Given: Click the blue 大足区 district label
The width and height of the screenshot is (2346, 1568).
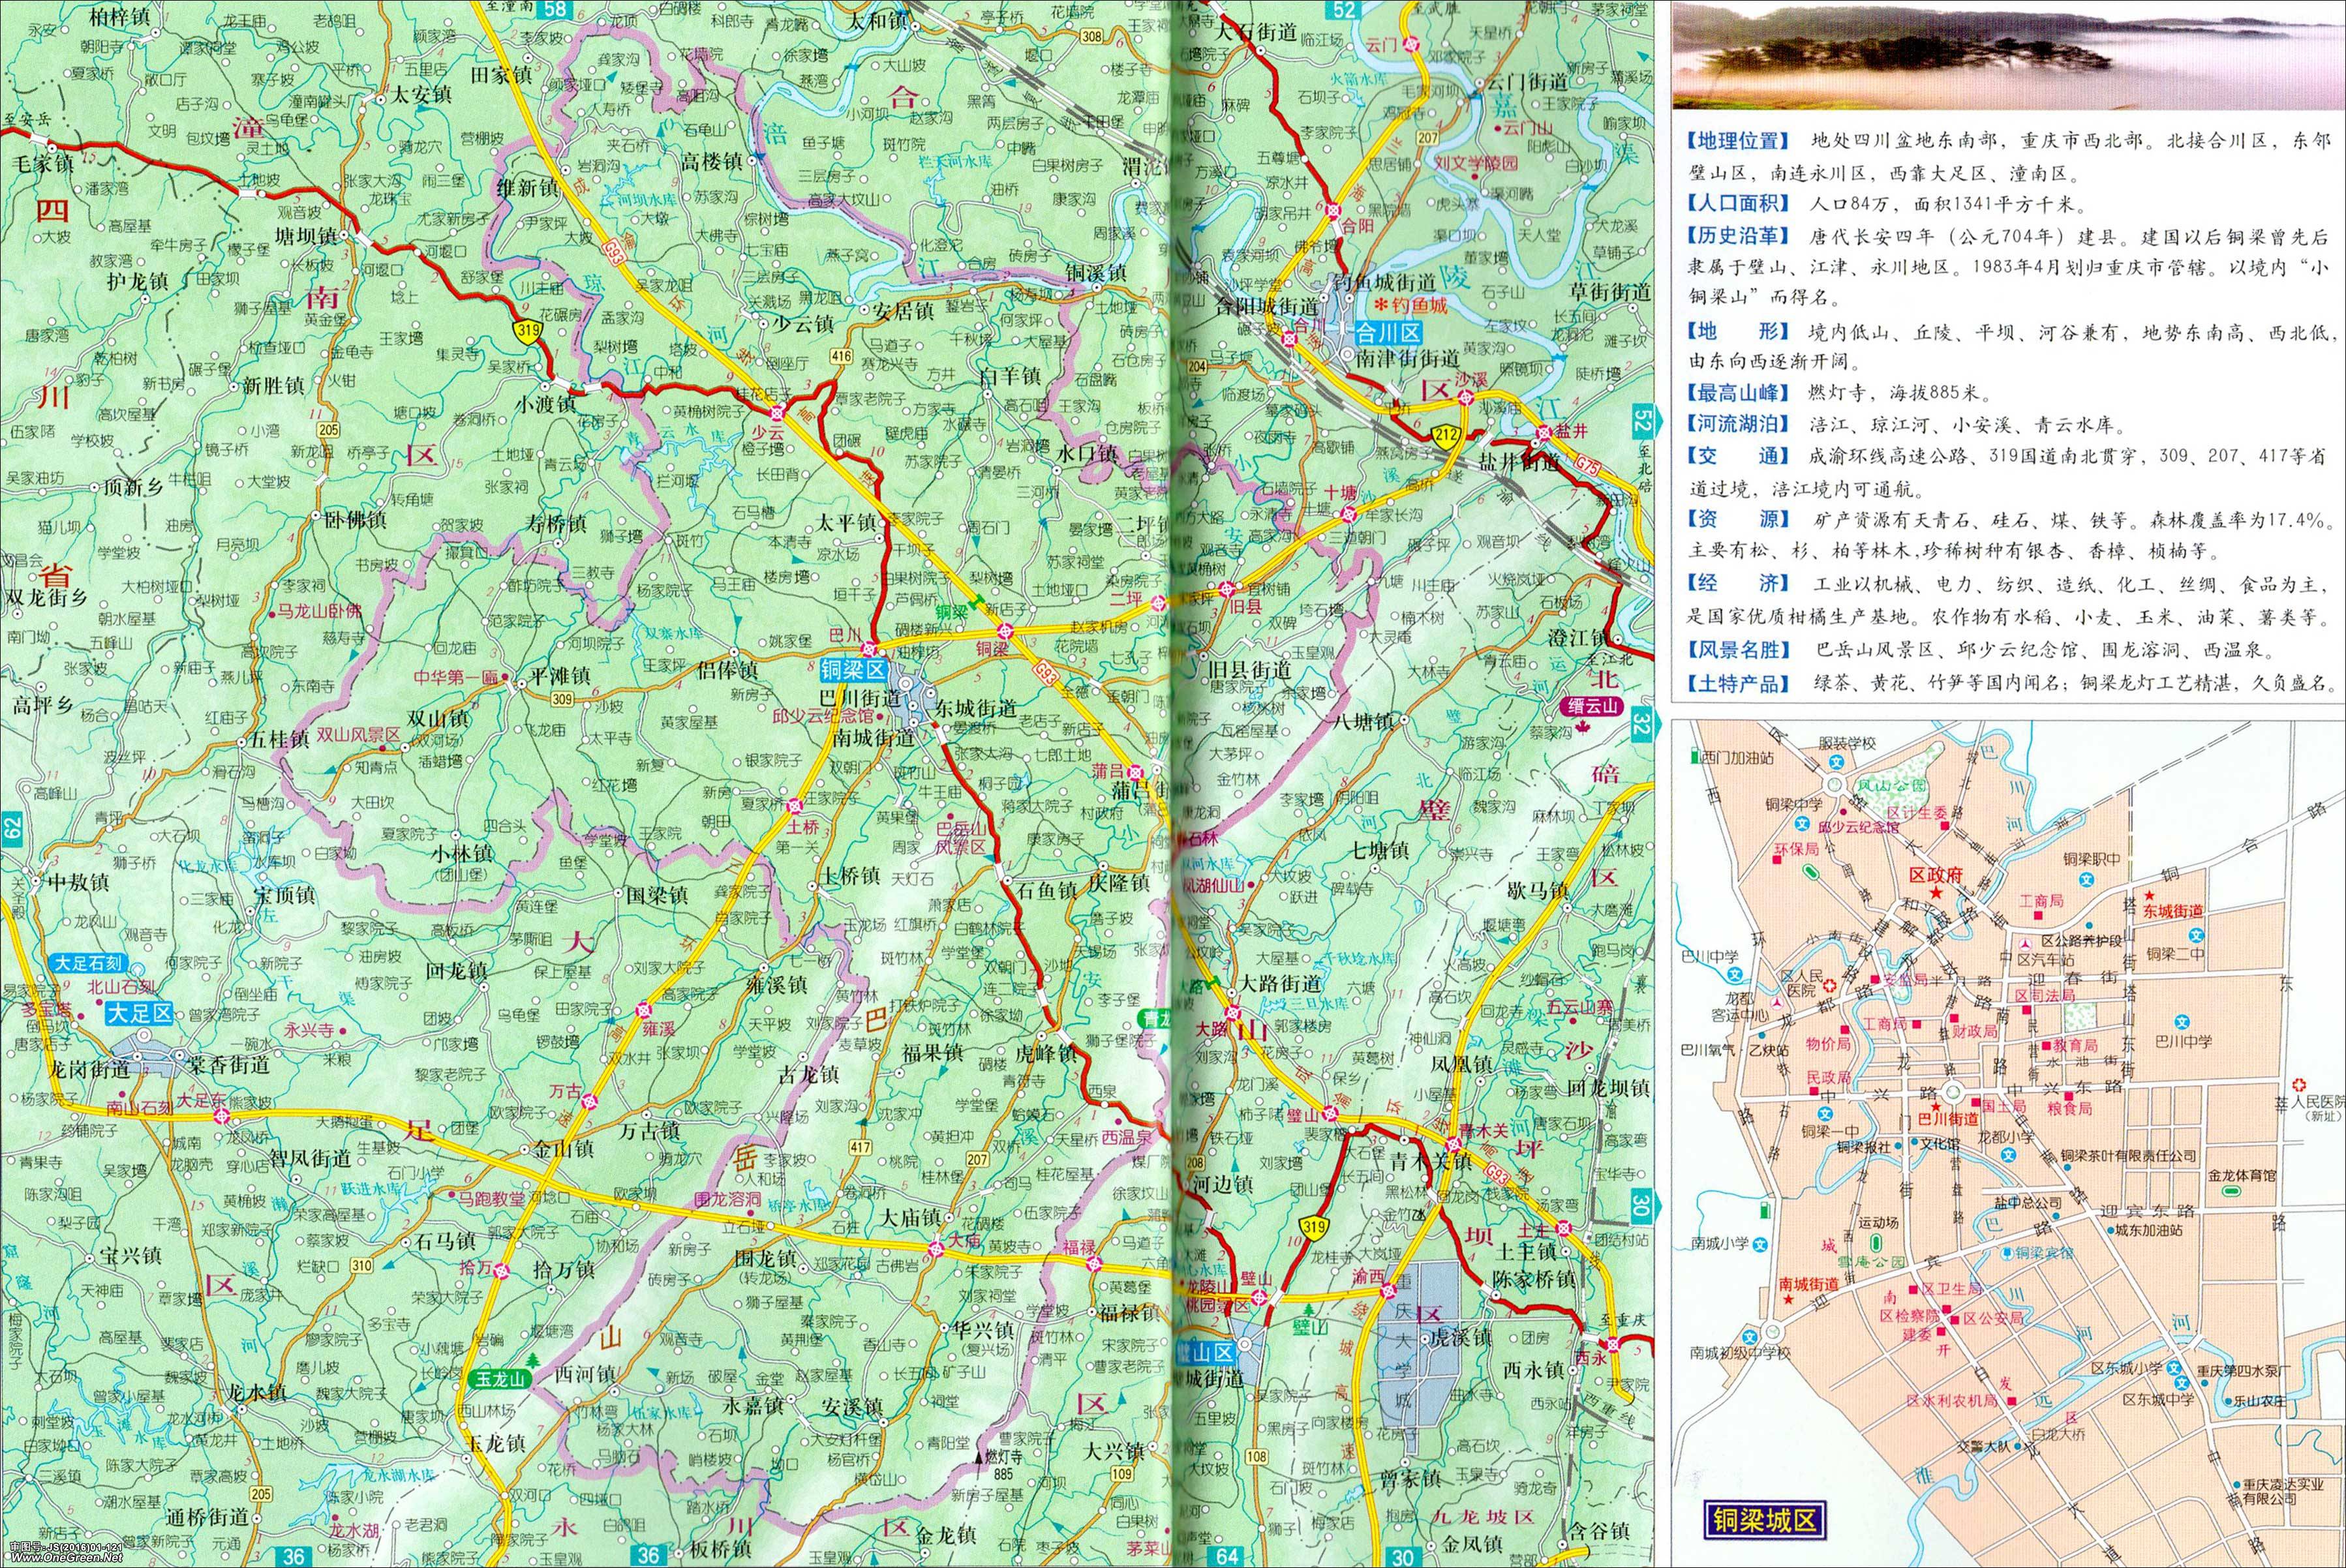Looking at the screenshot, I should (140, 1013).
